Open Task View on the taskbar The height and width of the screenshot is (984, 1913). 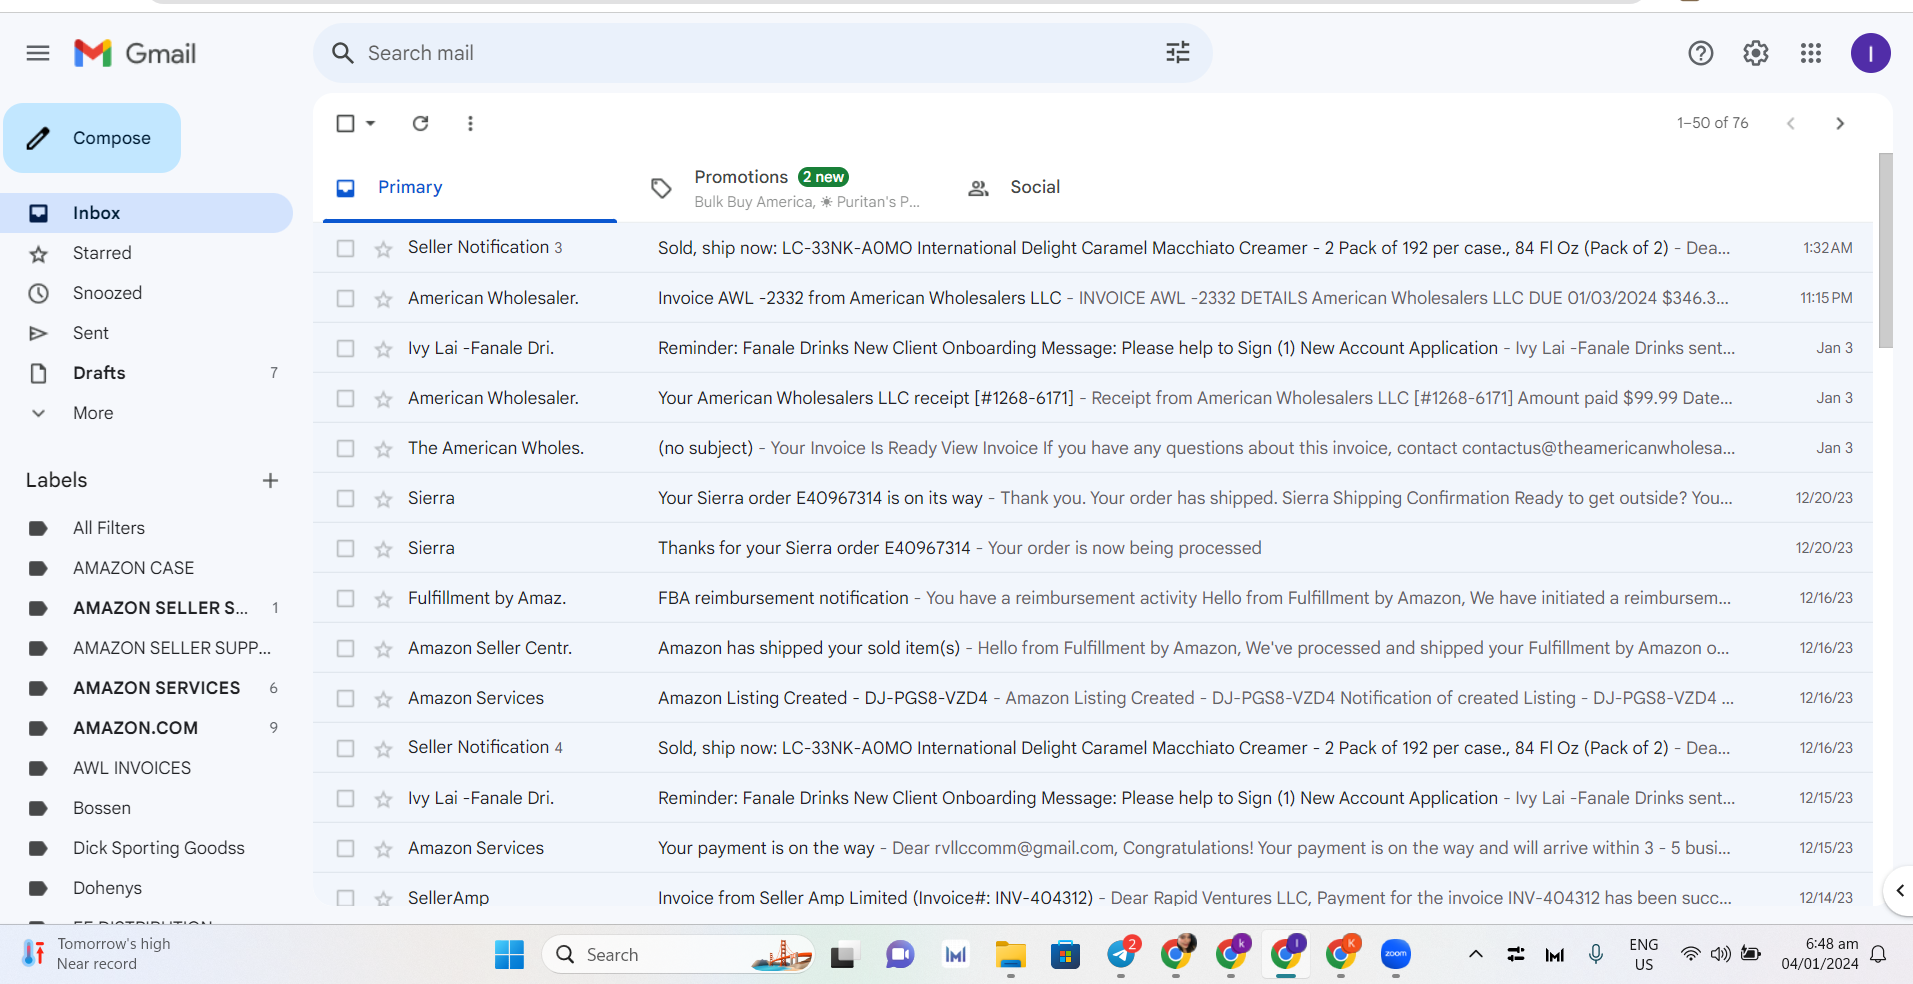[844, 955]
